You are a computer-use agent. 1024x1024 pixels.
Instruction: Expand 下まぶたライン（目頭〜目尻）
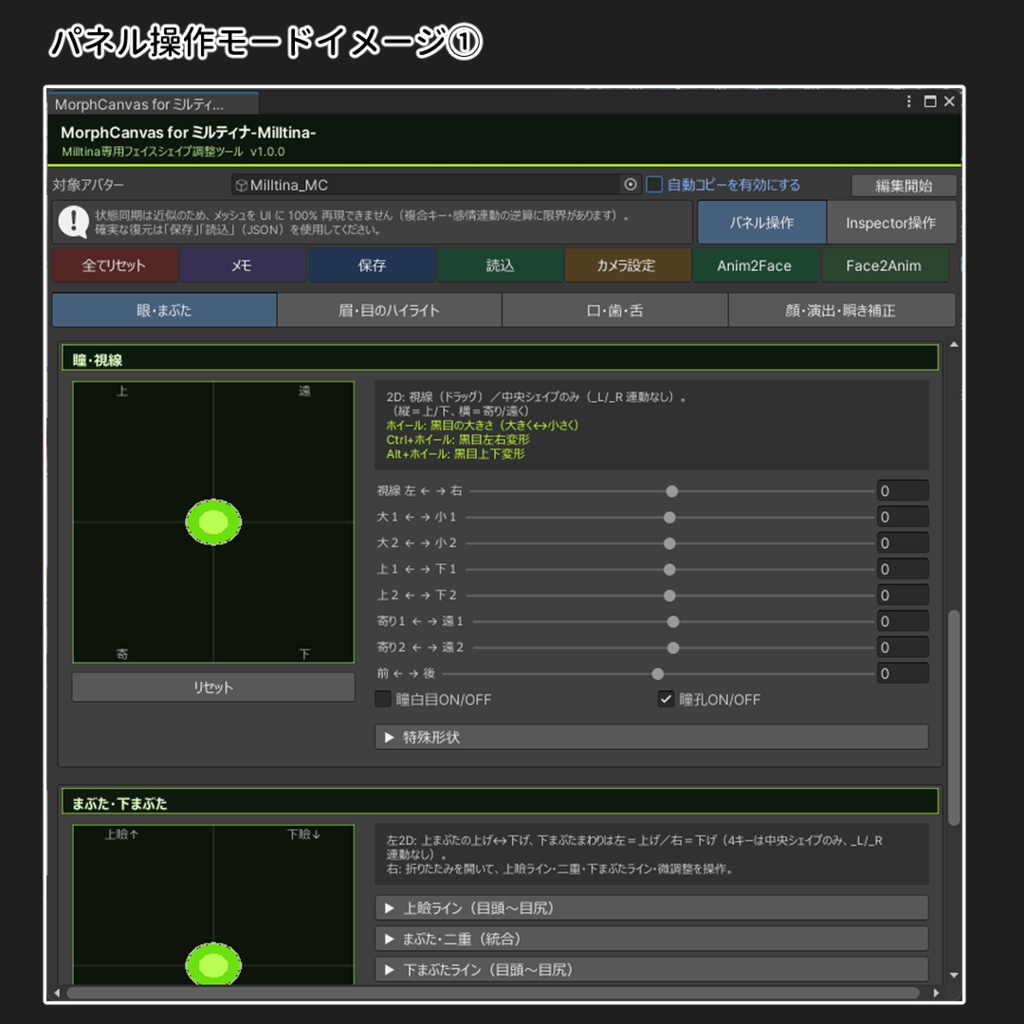[x=390, y=969]
